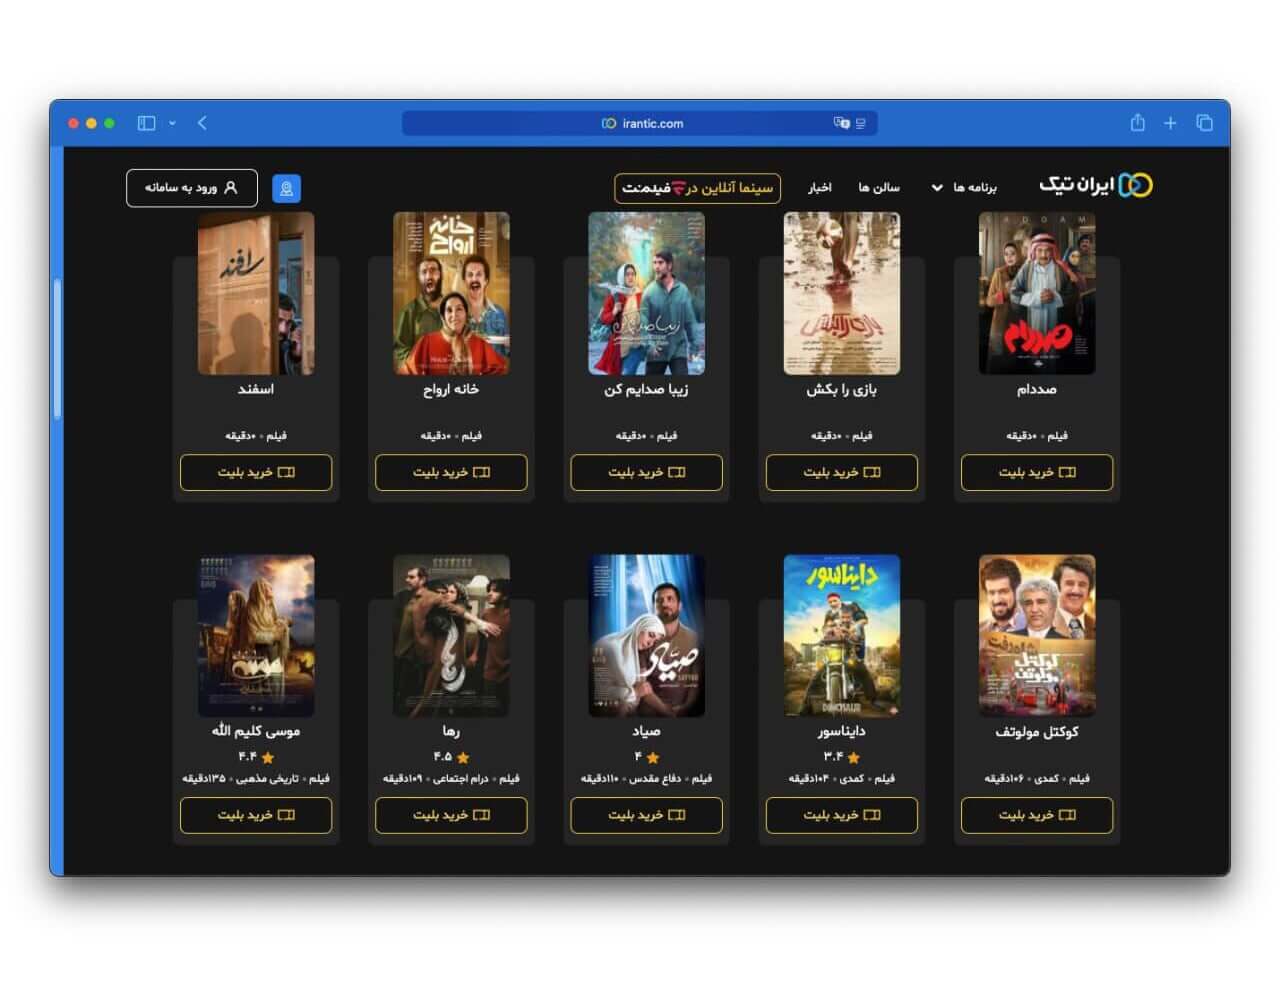This screenshot has height=1008, width=1280.
Task: Click the page scrollbar thumb on left
Action: (x=58, y=348)
